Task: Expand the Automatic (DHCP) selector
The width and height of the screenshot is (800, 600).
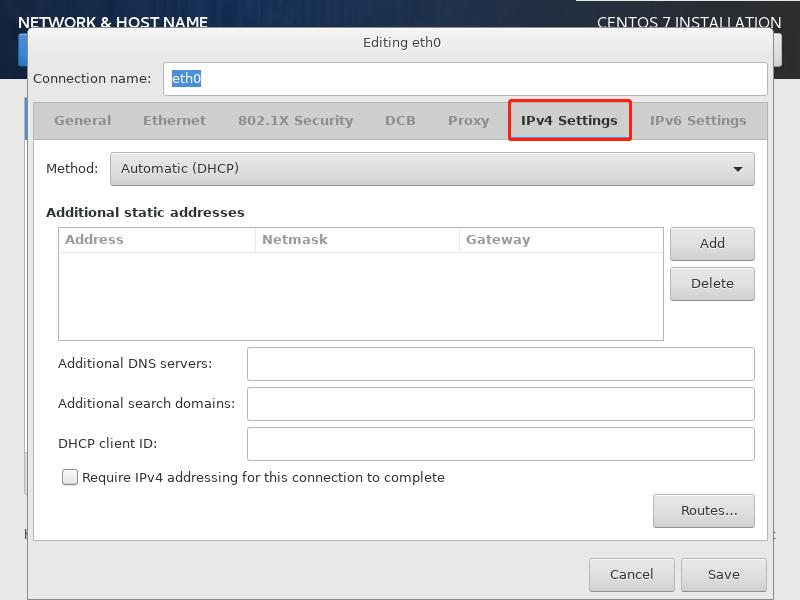Action: coord(434,168)
